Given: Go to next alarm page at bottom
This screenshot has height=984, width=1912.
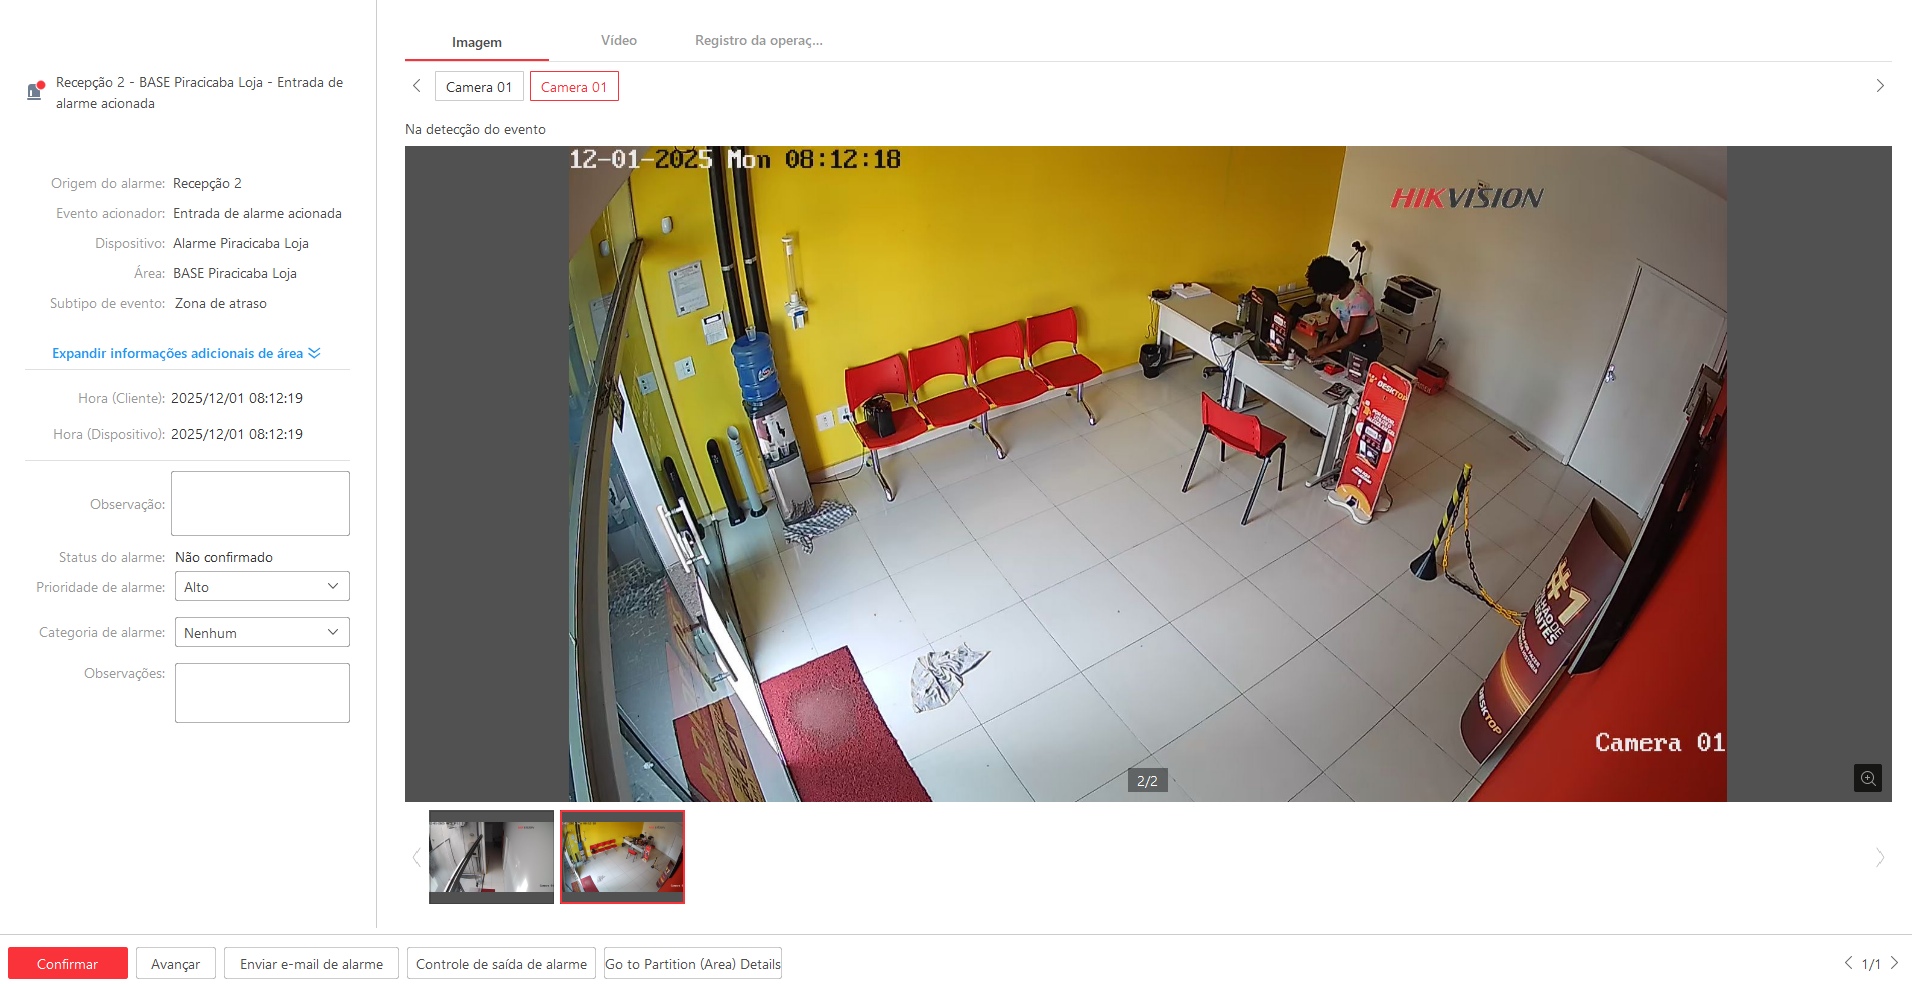Looking at the screenshot, I should (1894, 963).
